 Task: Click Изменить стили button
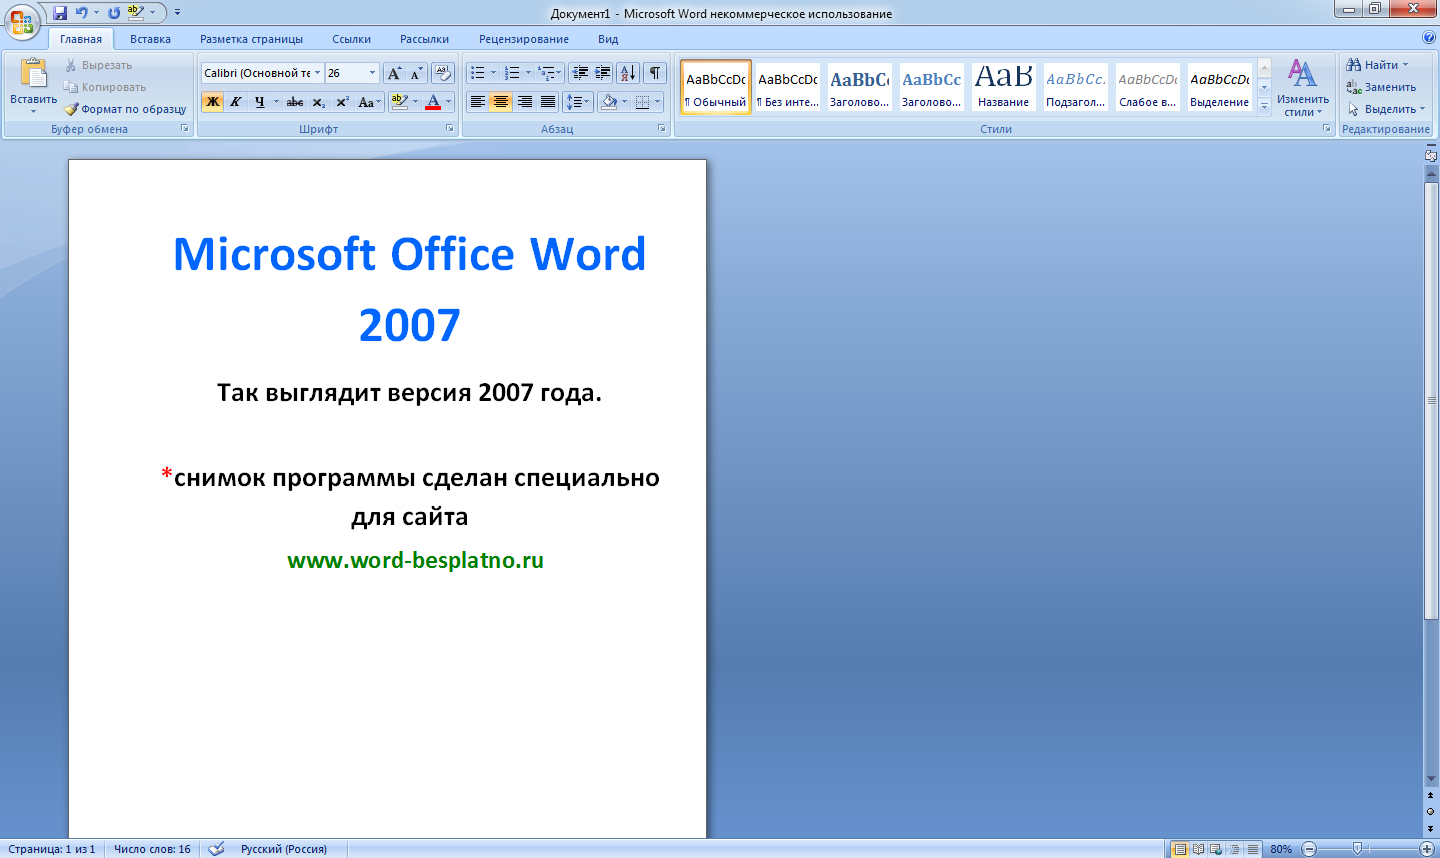pyautogui.click(x=1302, y=87)
